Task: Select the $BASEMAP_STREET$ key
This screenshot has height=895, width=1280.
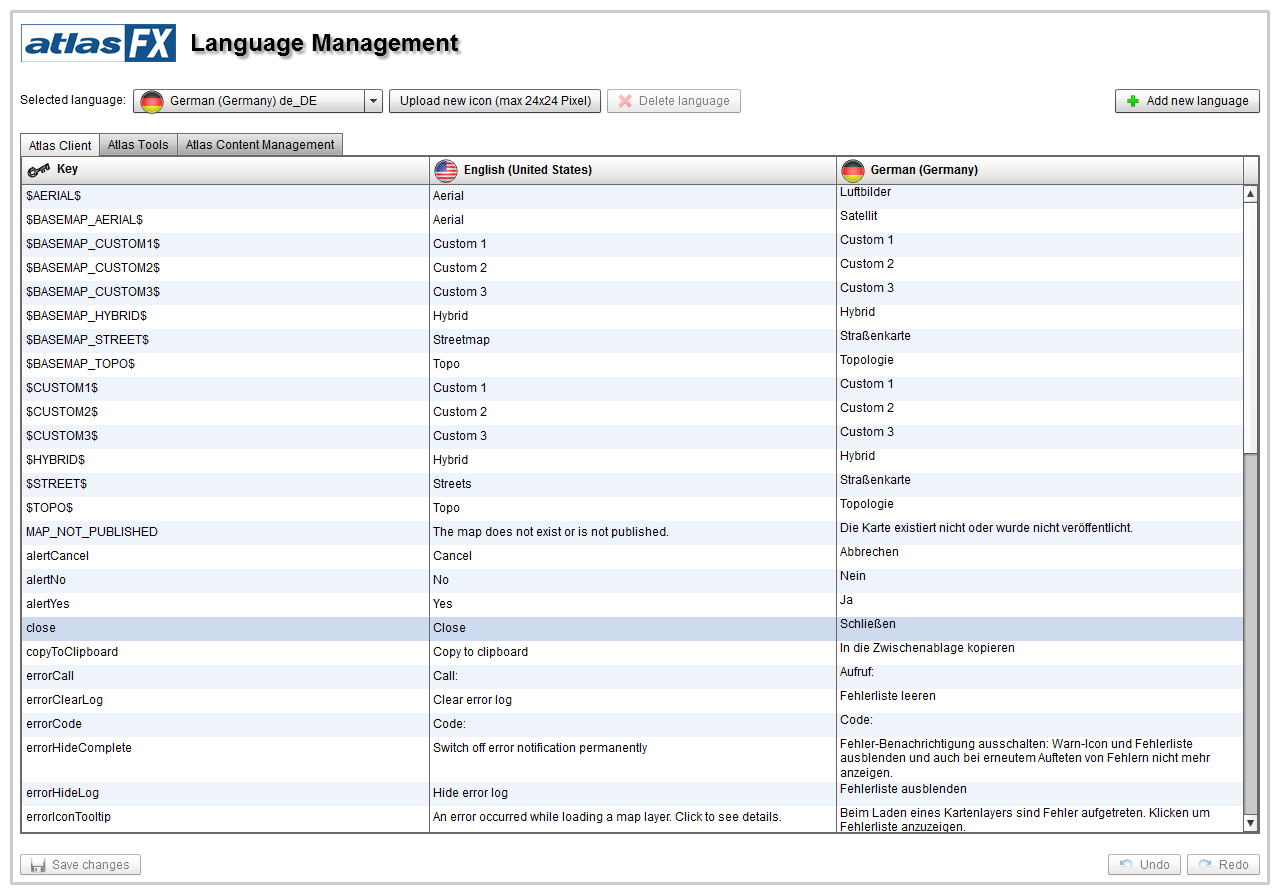Action: (x=88, y=340)
